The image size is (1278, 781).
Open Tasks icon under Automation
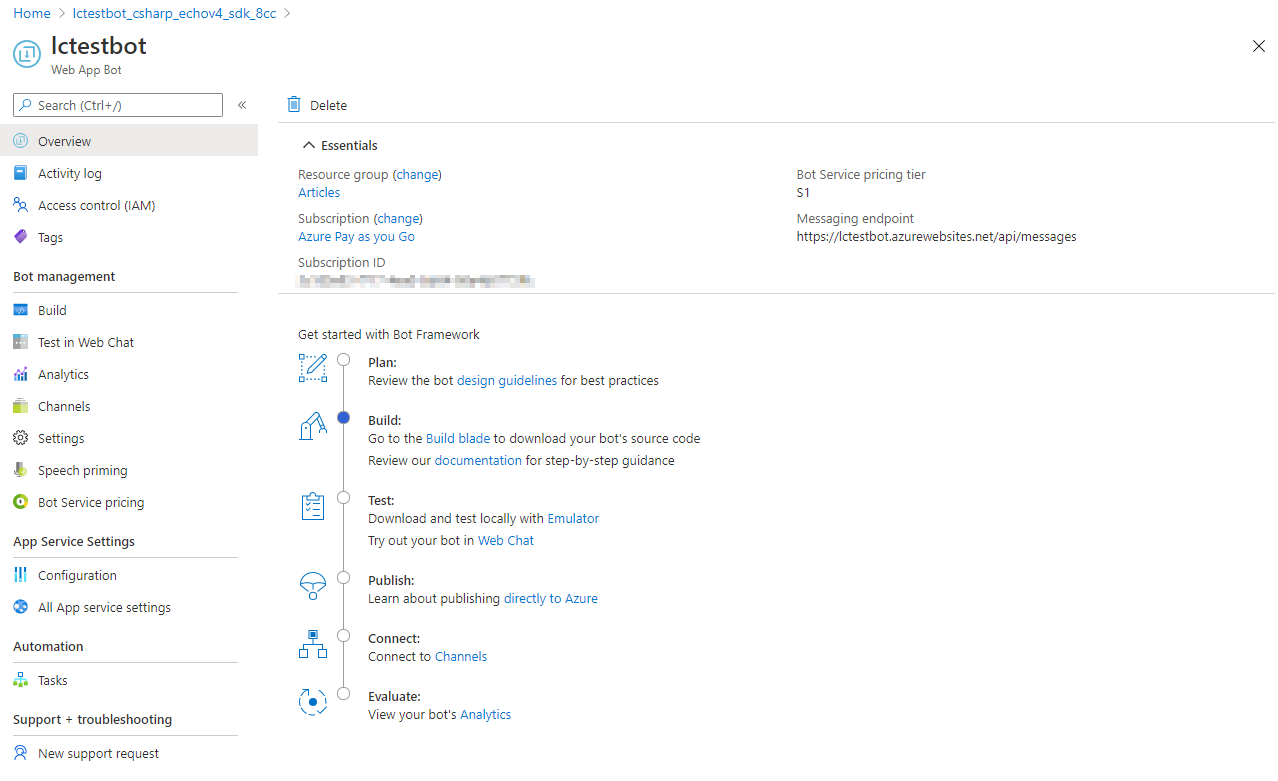[21, 680]
